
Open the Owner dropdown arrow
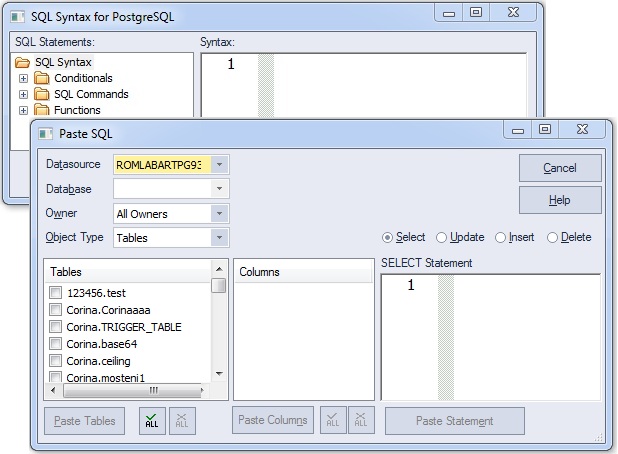pyautogui.click(x=220, y=213)
